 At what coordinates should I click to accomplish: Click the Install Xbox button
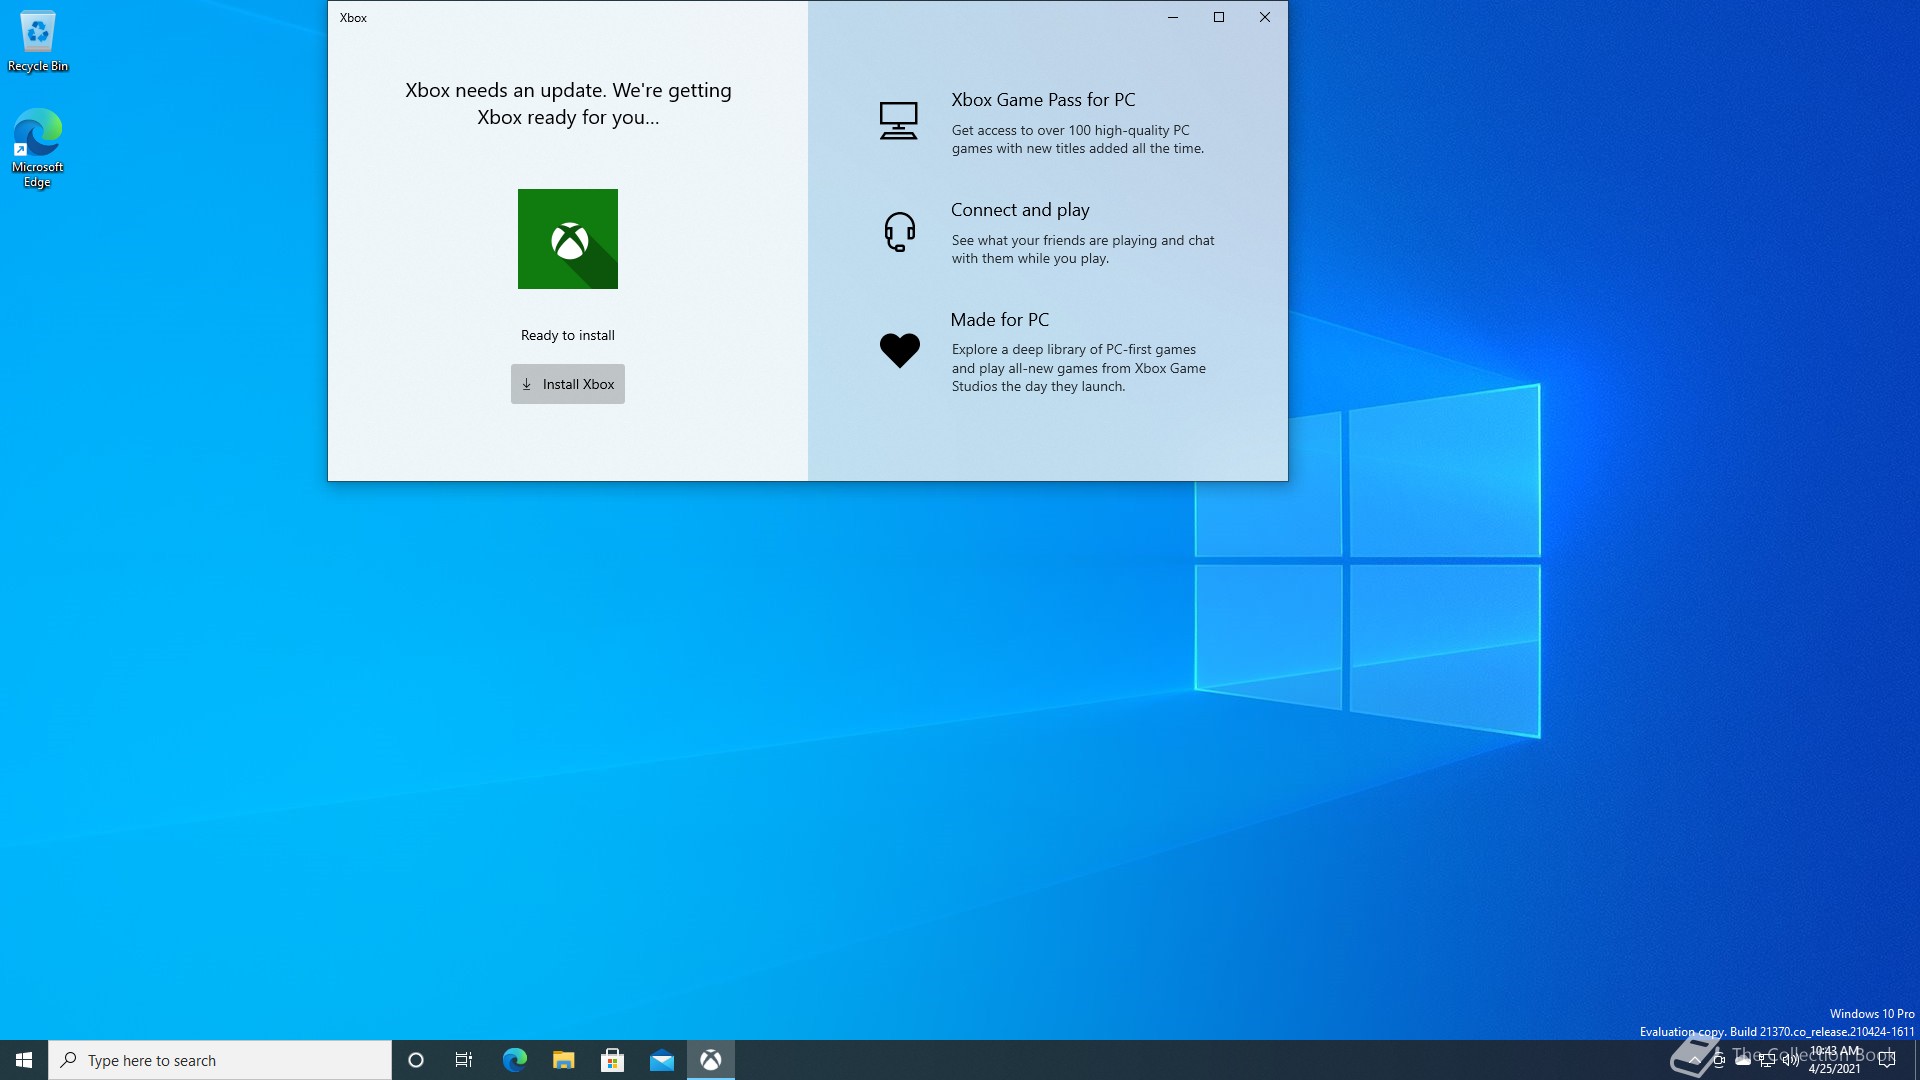click(567, 384)
